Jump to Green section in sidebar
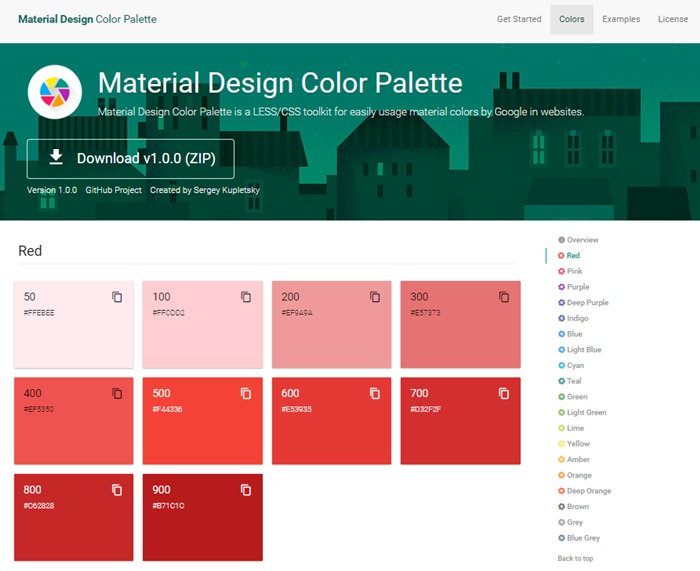Viewport: 700px width, 571px height. (x=577, y=396)
